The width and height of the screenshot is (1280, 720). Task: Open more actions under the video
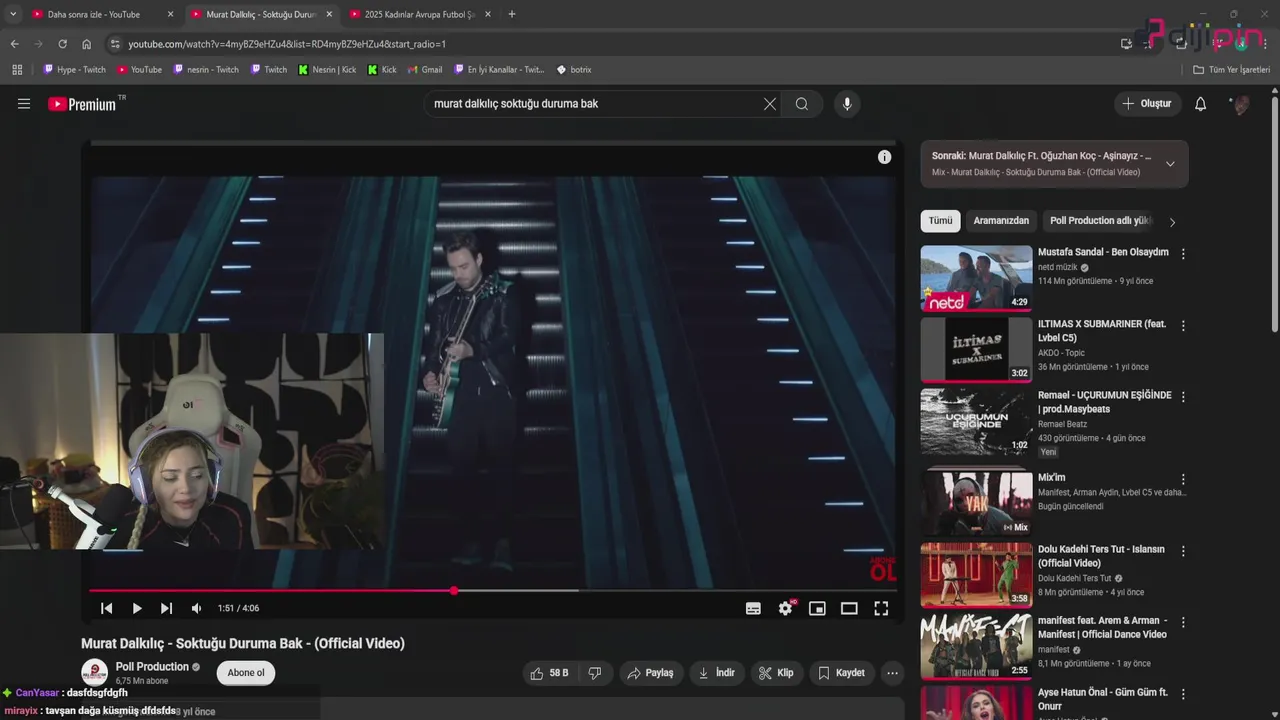(x=892, y=673)
